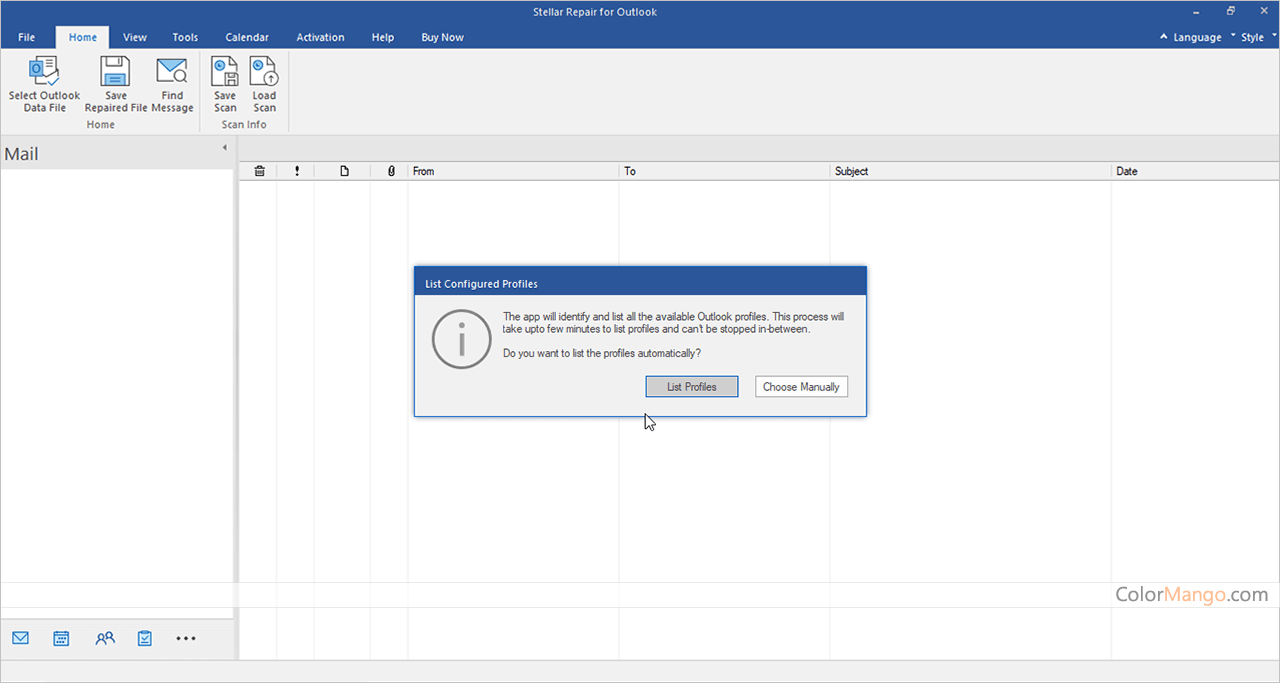Click Save Repaired File icon
The image size is (1280, 683).
[115, 72]
